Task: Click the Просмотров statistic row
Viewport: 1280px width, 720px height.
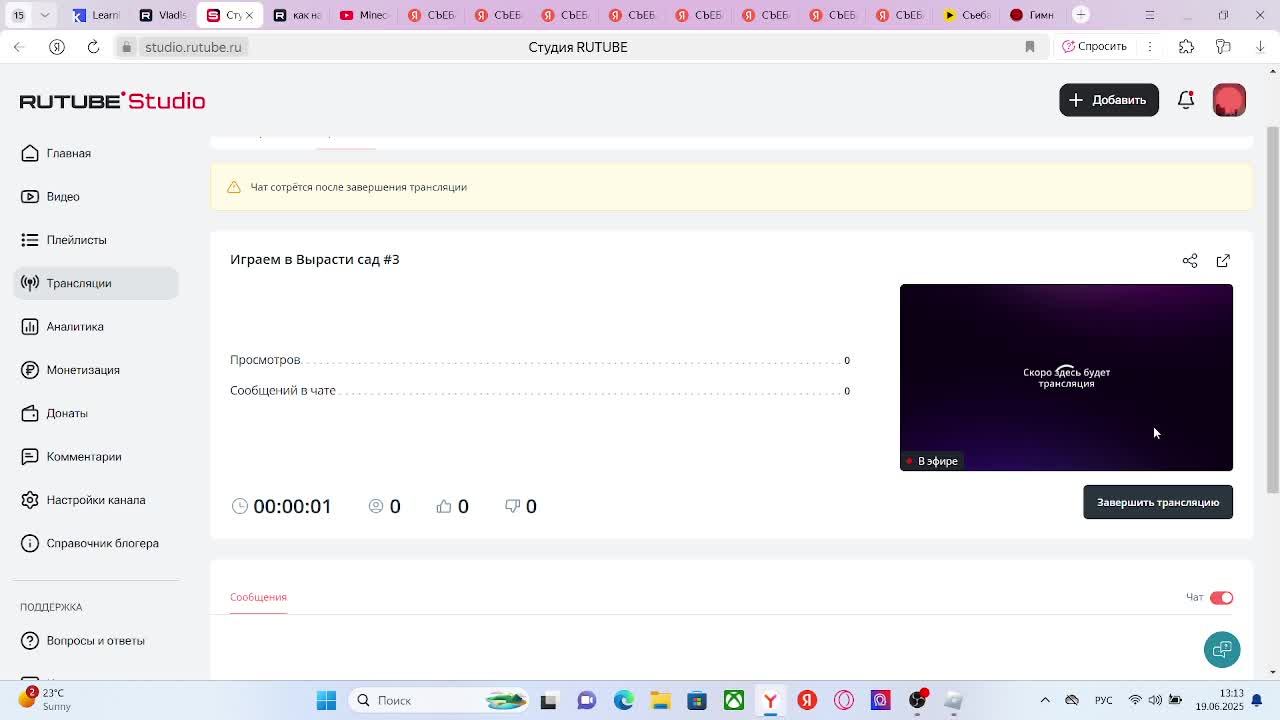Action: coord(540,360)
